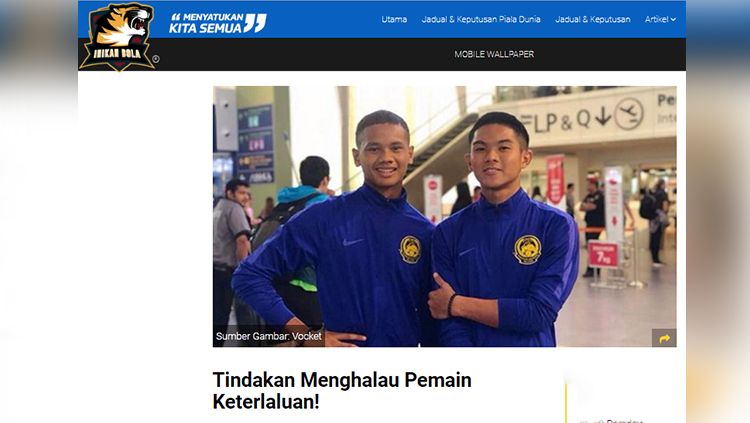Click the yellow share arrow on photo
The width and height of the screenshot is (750, 423).
point(664,338)
